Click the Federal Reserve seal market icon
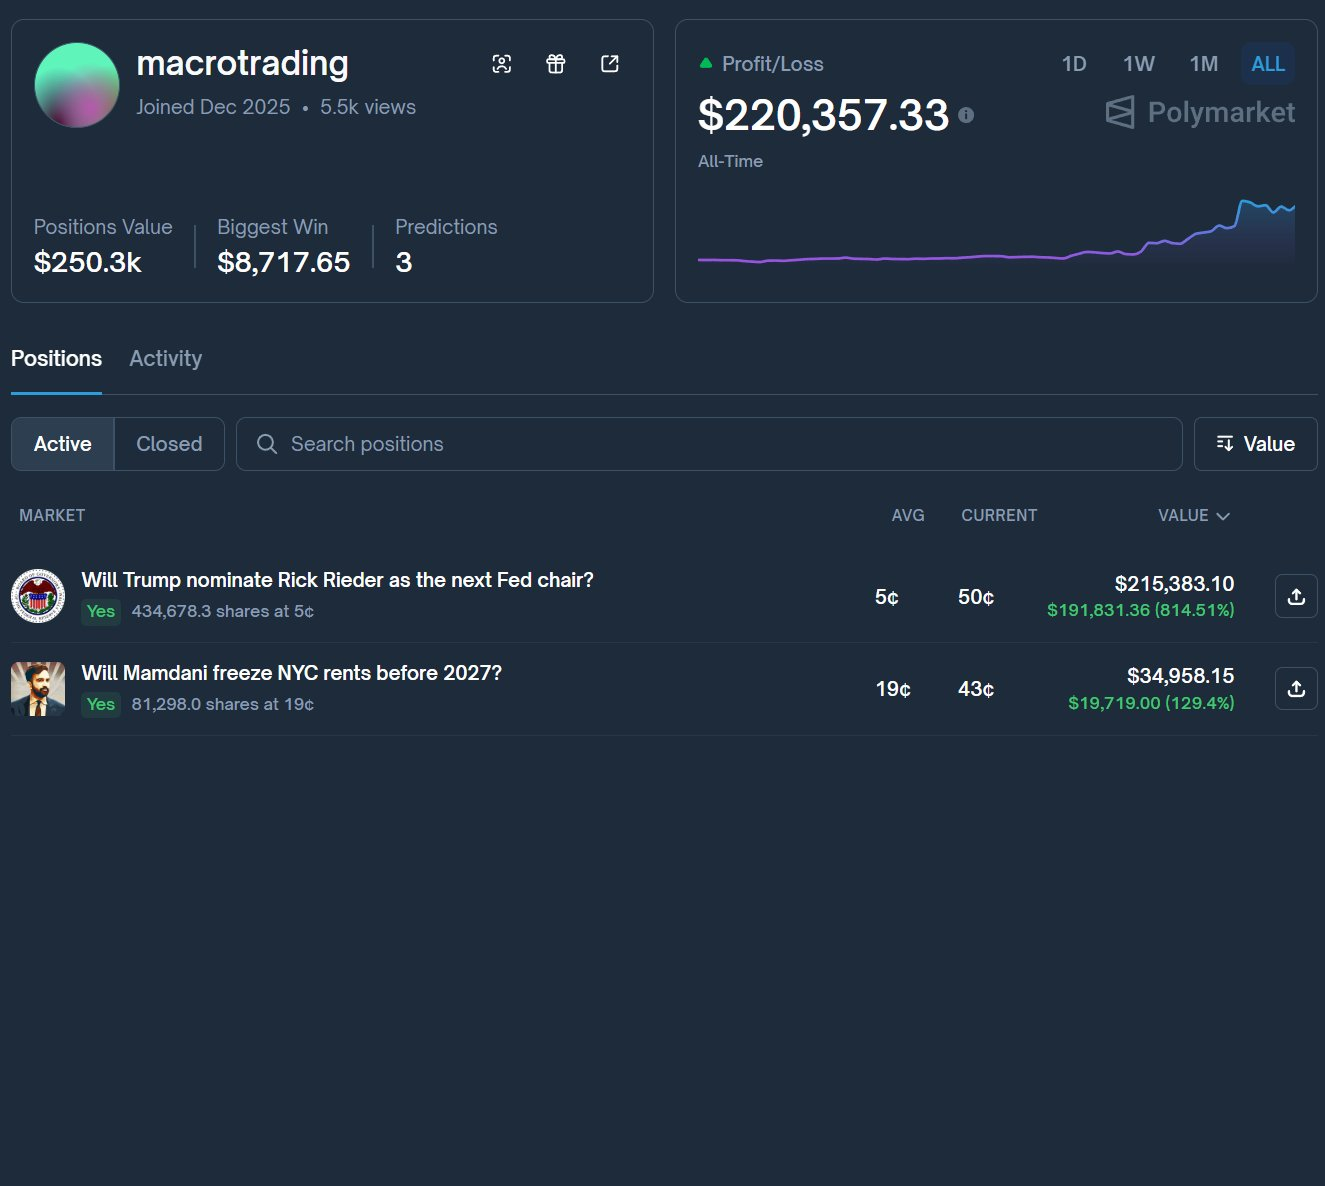The image size is (1325, 1186). point(38,596)
